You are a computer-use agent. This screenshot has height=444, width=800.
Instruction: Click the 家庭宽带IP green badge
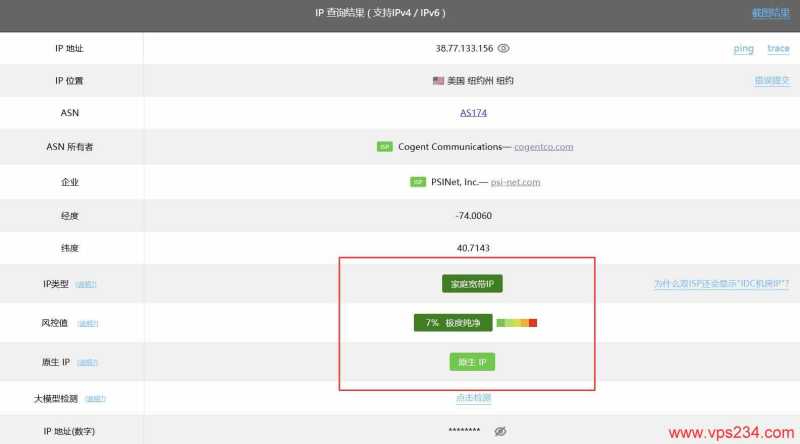[x=473, y=285]
